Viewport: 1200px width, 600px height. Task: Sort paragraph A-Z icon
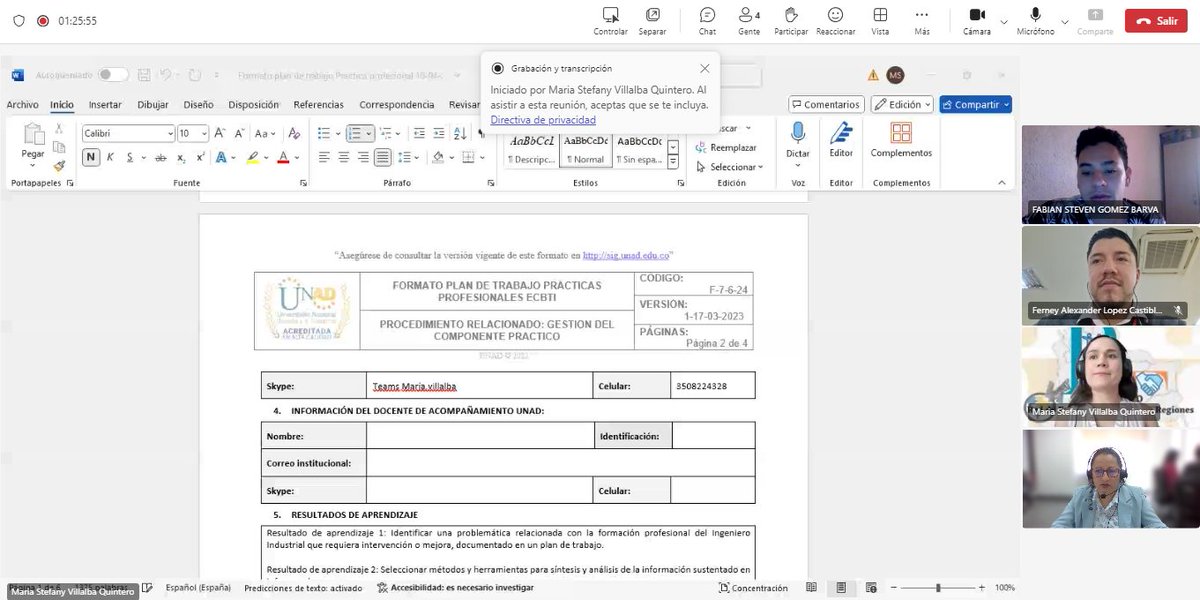tap(460, 133)
